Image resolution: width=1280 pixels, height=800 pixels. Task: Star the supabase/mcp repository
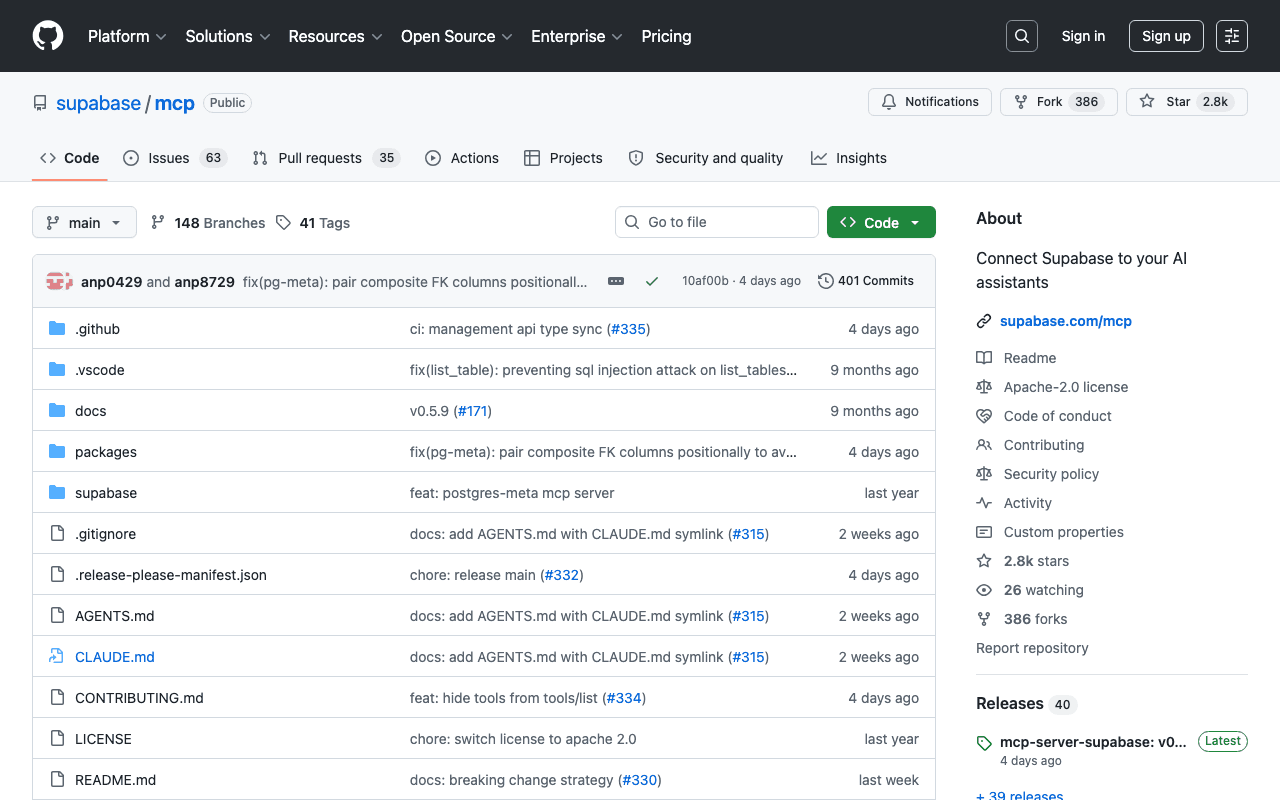coord(1186,102)
